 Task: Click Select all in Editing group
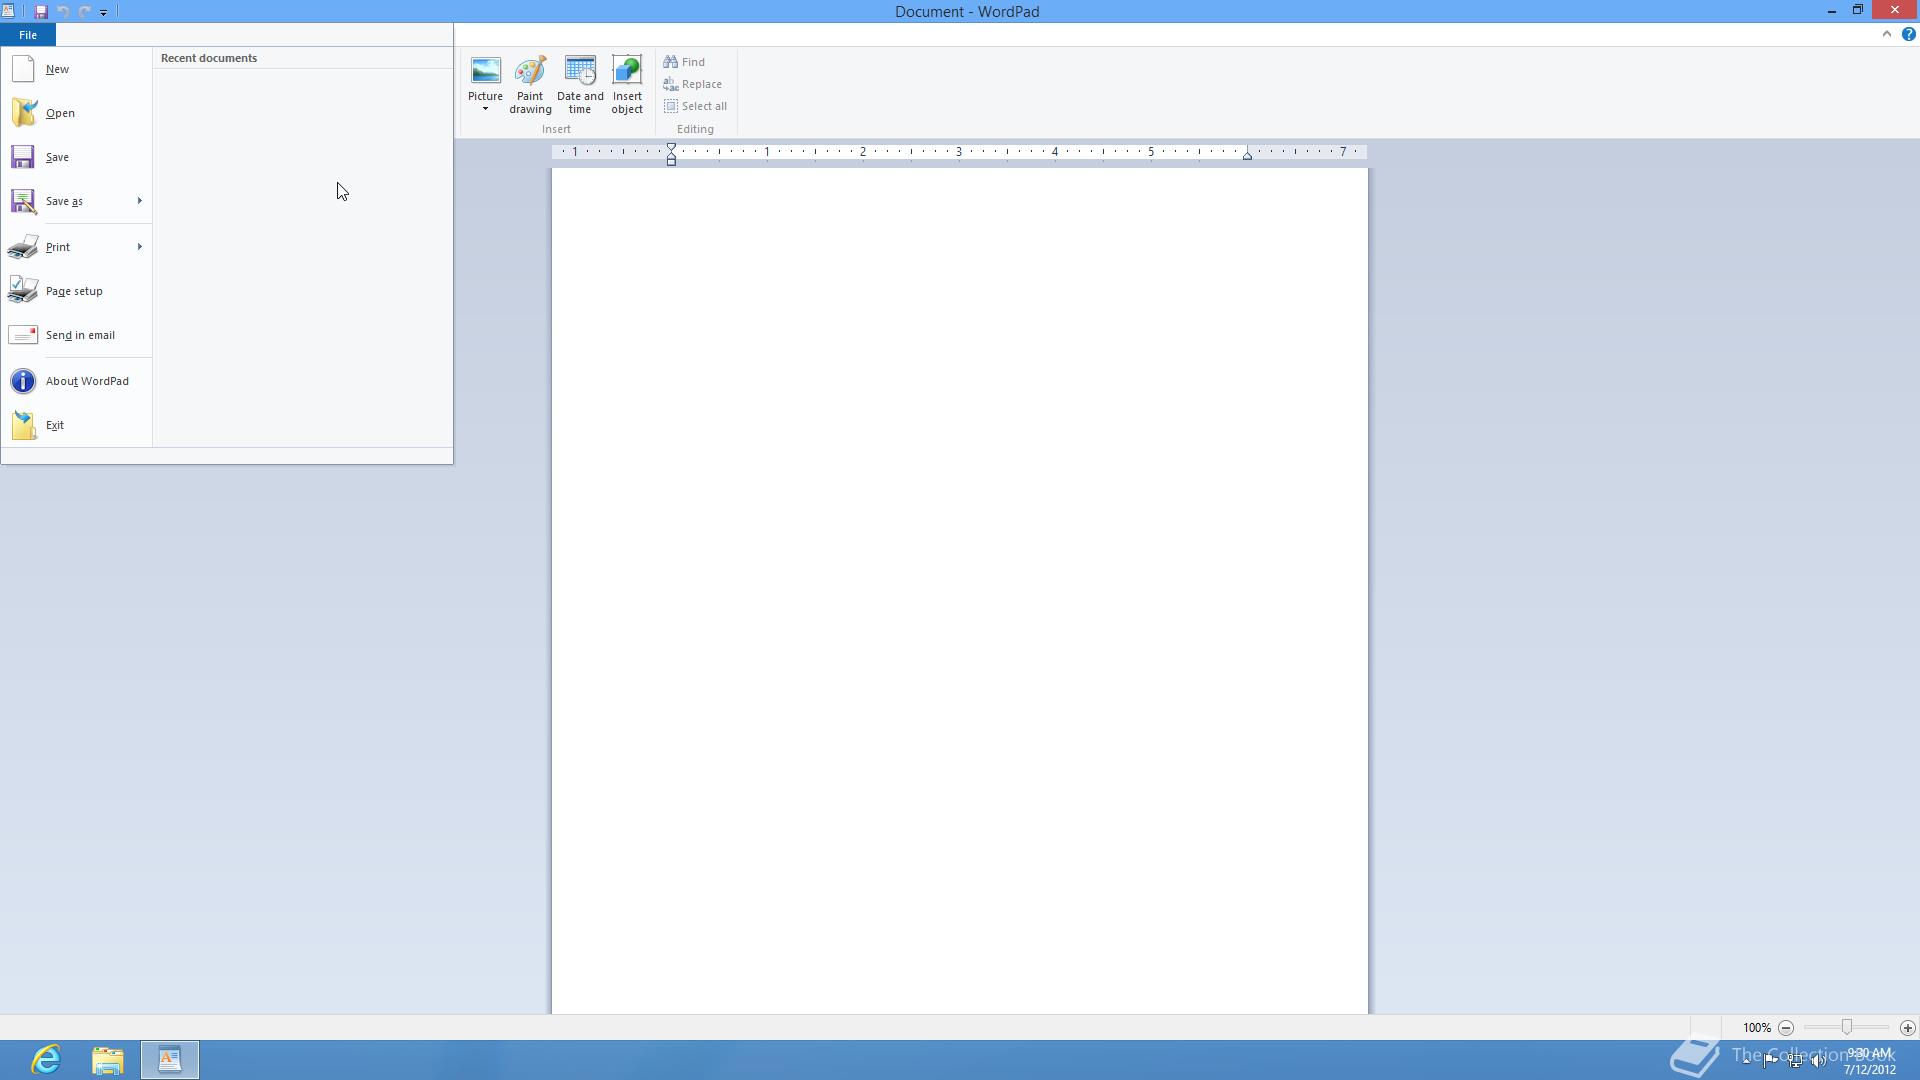[695, 106]
